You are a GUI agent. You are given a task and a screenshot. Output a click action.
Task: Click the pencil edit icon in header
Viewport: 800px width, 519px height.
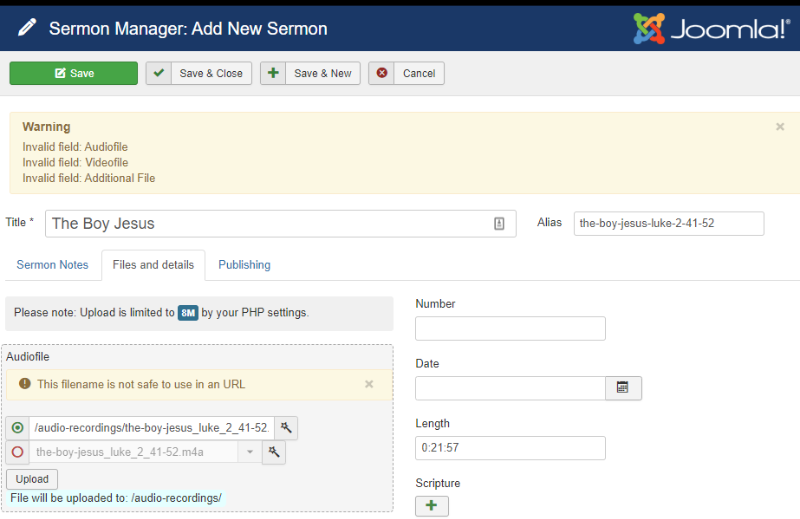point(27,28)
